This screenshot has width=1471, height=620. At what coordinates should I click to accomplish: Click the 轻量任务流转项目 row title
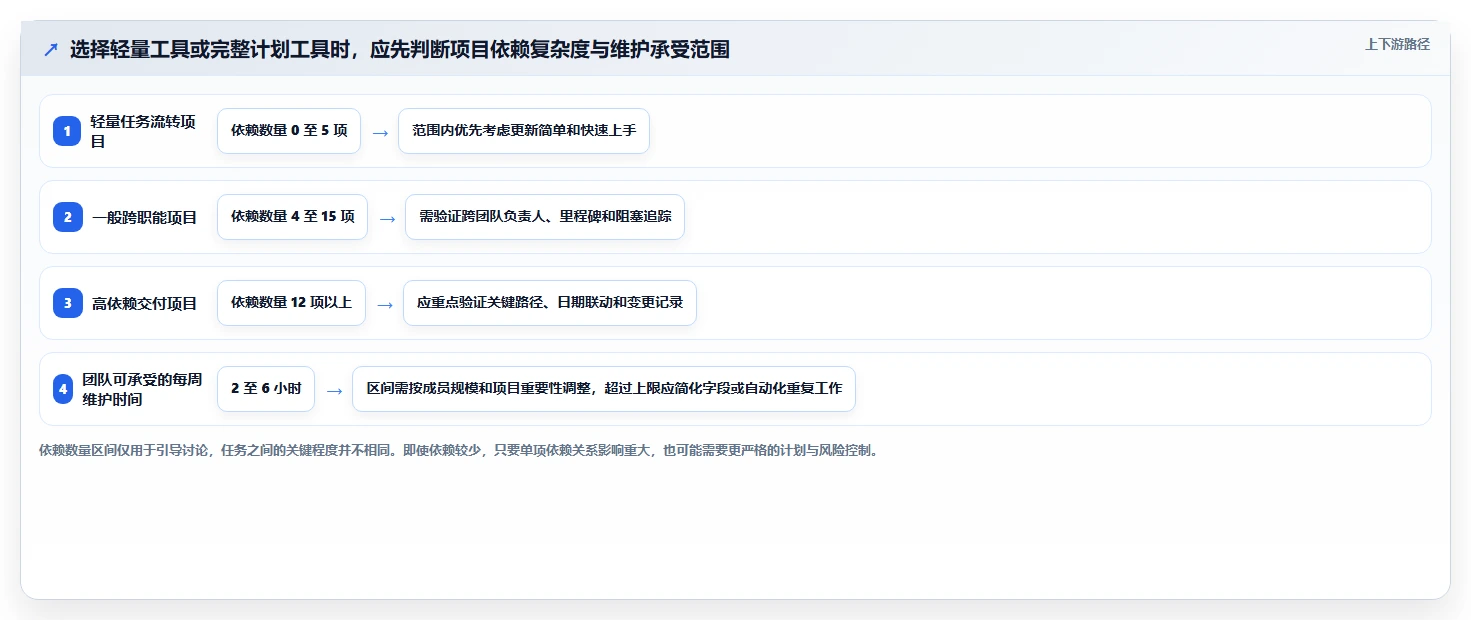coord(143,131)
